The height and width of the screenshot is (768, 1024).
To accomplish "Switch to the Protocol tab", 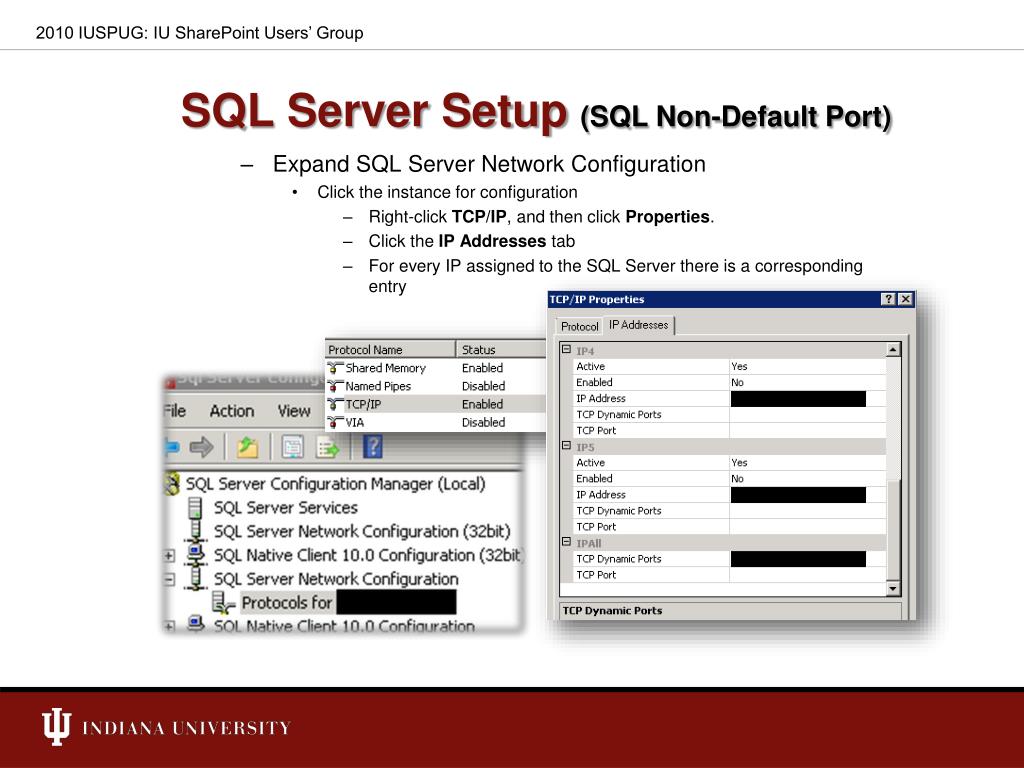I will (x=579, y=326).
